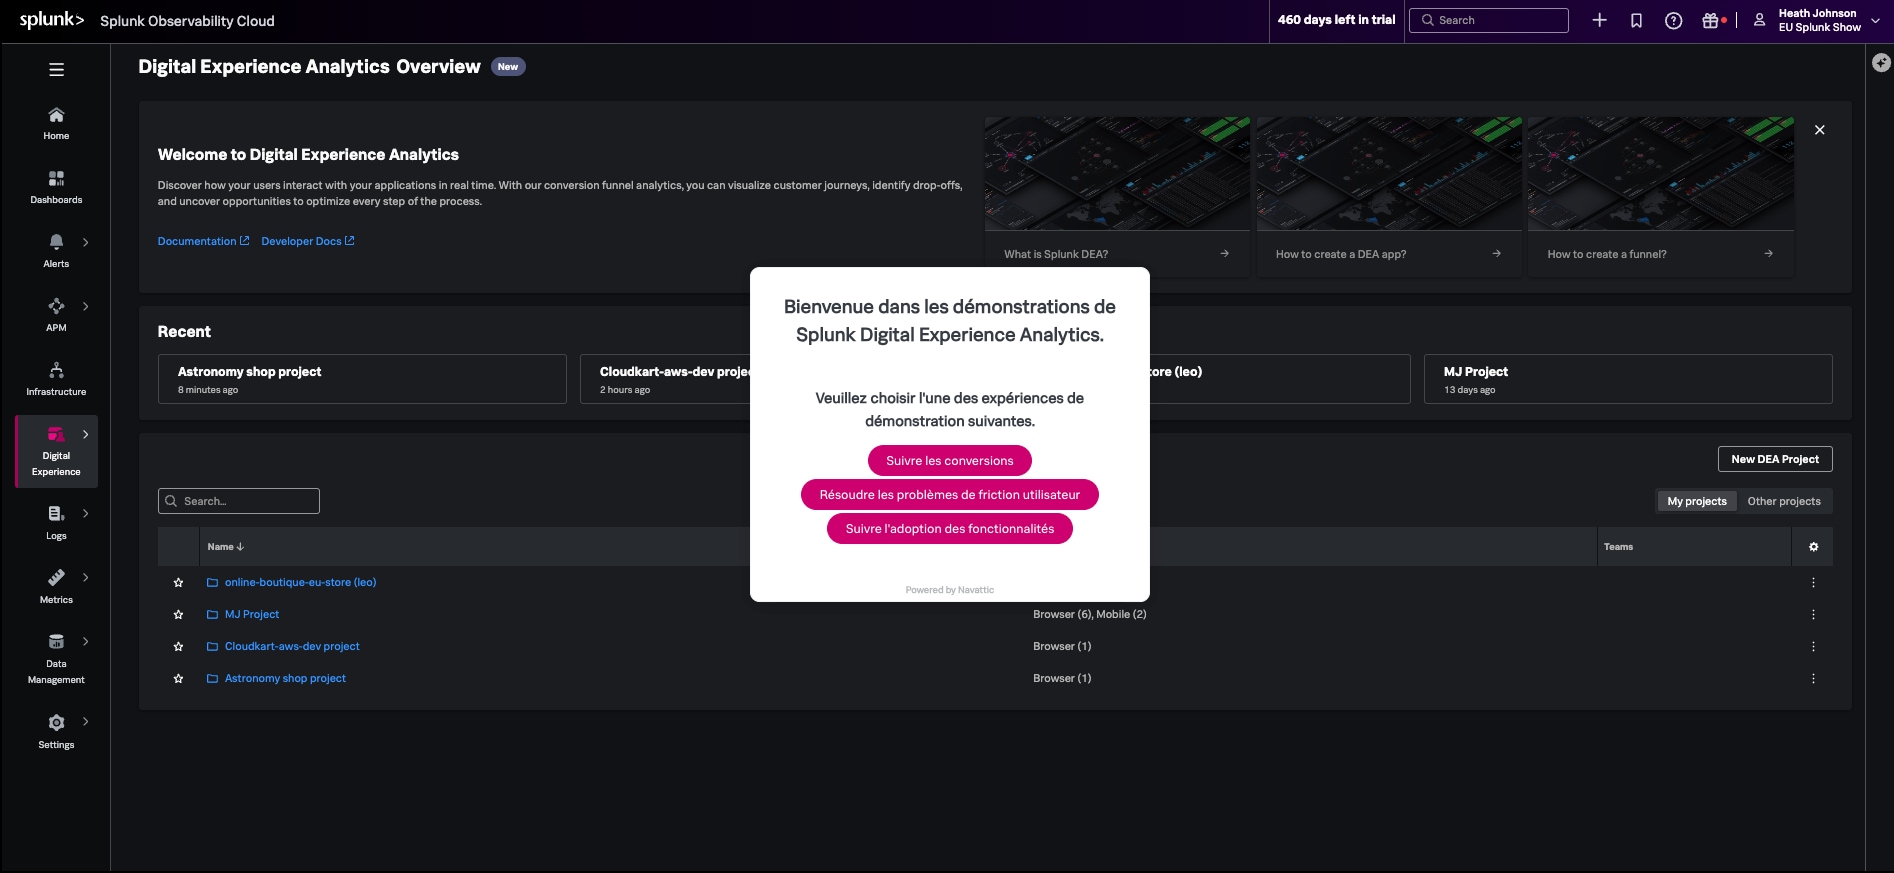Star the Astronomy shop project row
The width and height of the screenshot is (1894, 873).
(178, 678)
